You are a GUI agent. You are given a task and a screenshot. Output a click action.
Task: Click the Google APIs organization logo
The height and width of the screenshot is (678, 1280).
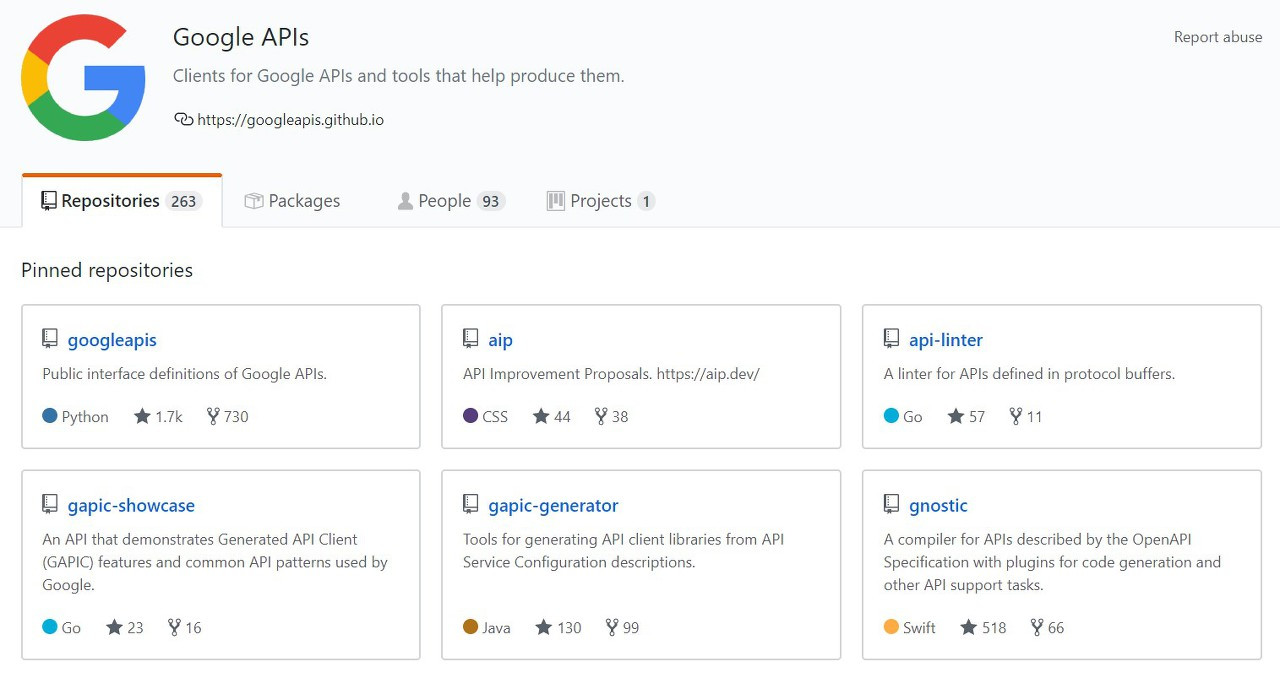(83, 79)
